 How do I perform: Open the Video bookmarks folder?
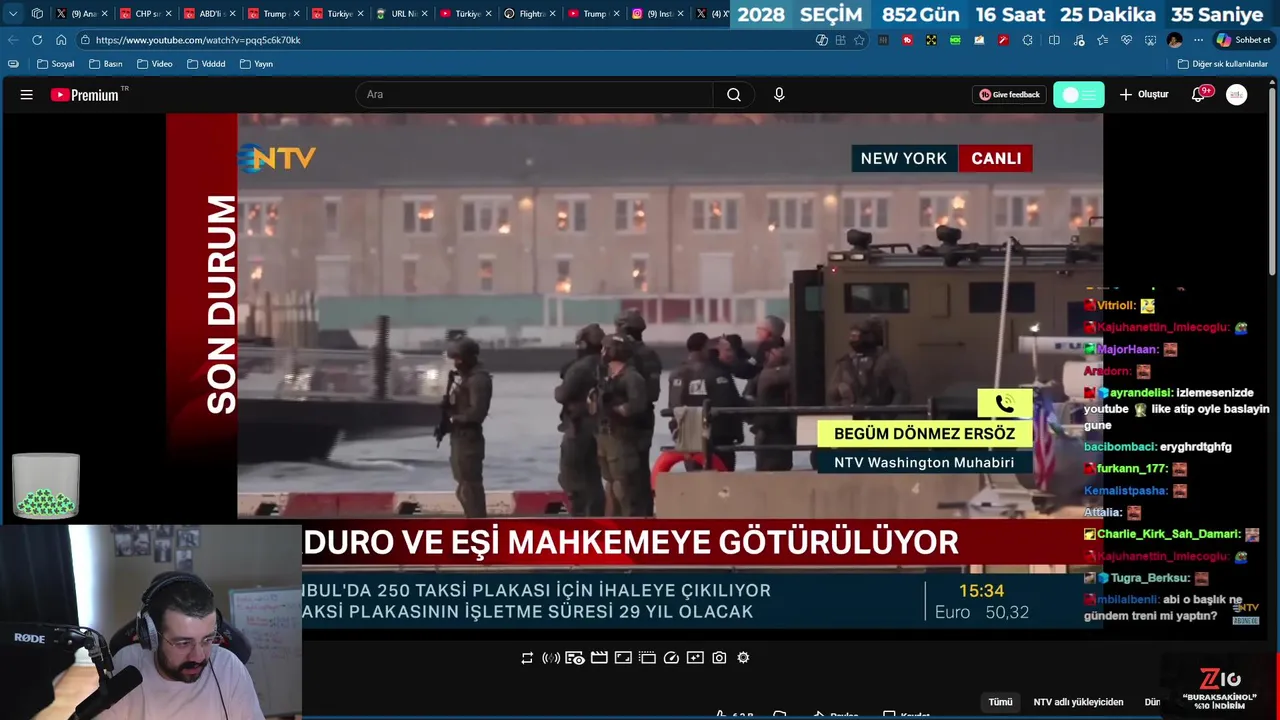155,64
